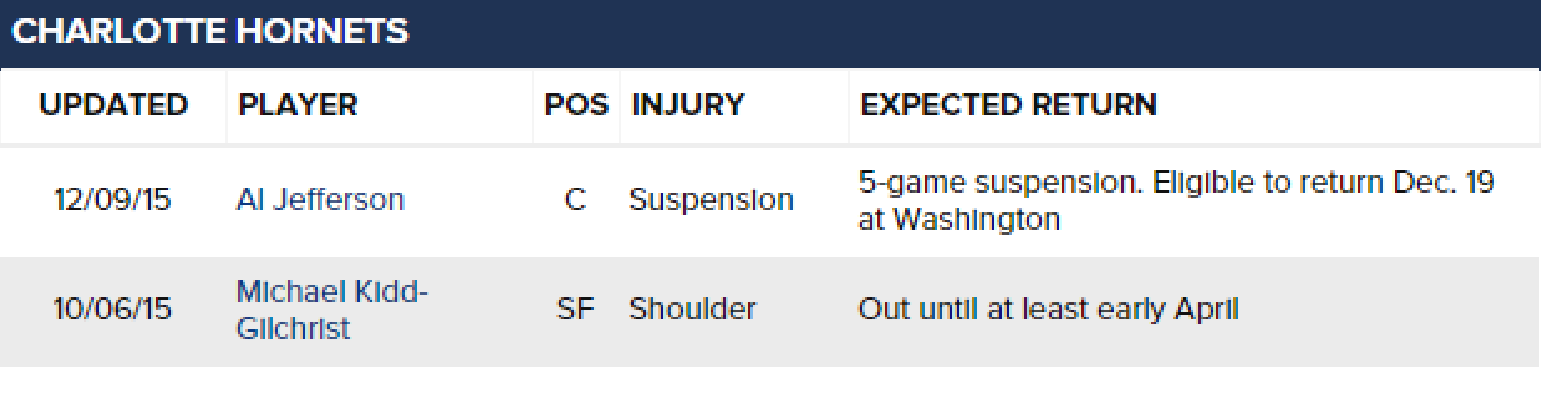Sort by the UPDATED column header
The width and height of the screenshot is (1541, 405).
pos(113,105)
